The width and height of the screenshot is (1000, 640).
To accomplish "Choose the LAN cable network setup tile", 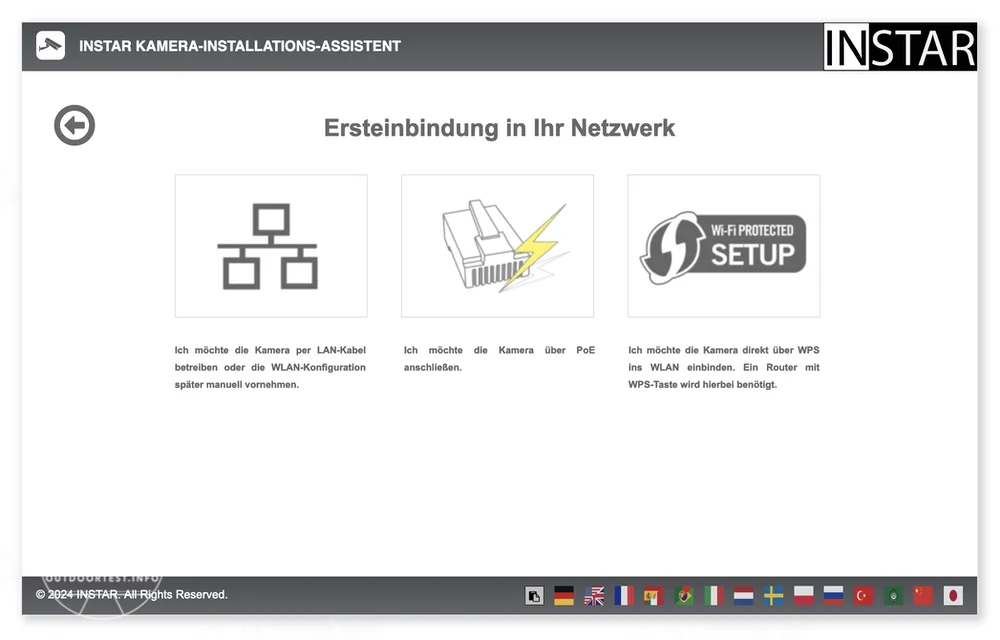I will [271, 246].
